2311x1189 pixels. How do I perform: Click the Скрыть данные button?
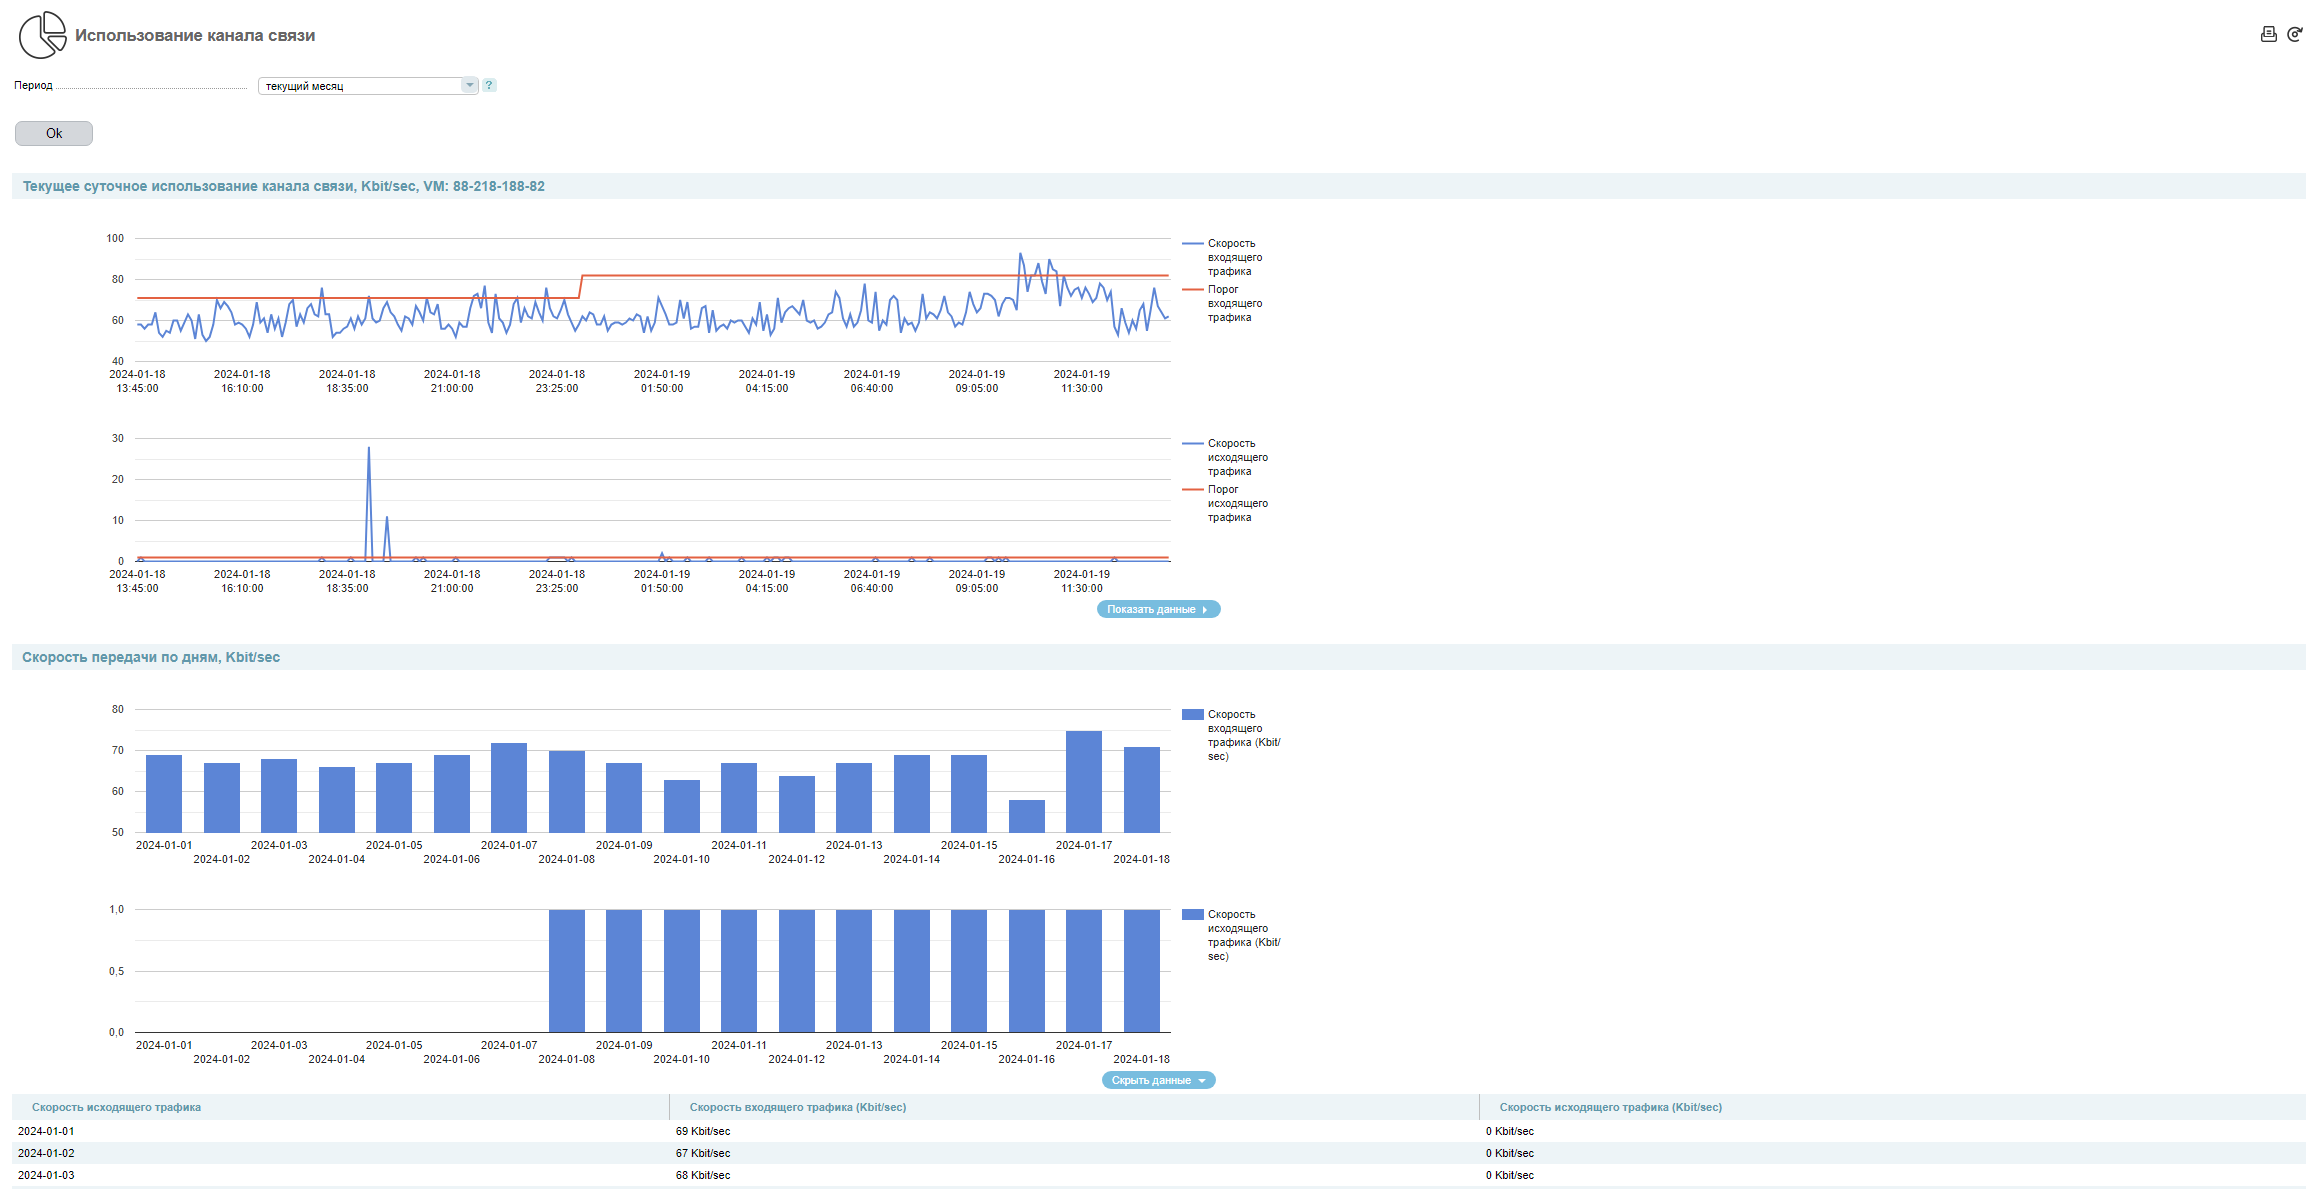click(1158, 1080)
